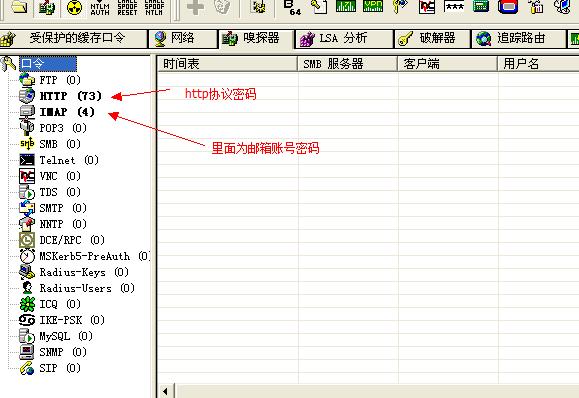Select NNTP (0) in the tree

point(63,224)
